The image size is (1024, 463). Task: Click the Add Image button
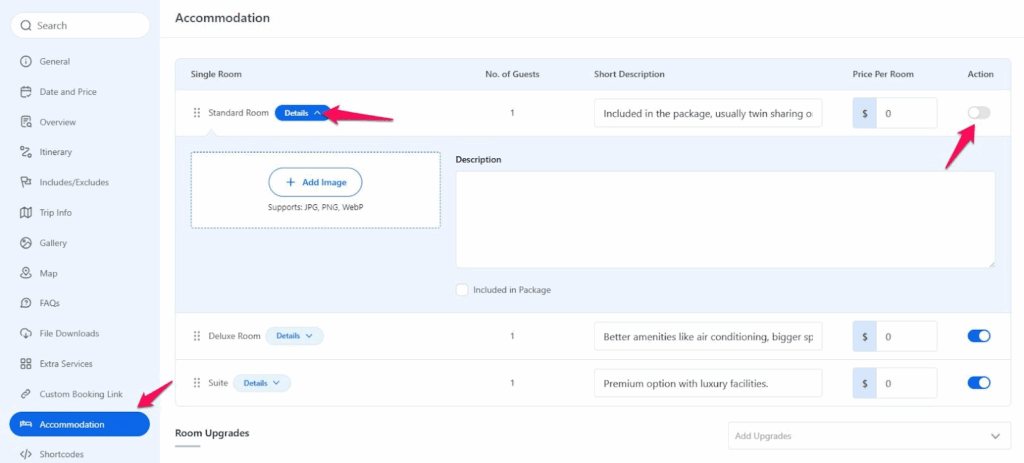tap(315, 182)
